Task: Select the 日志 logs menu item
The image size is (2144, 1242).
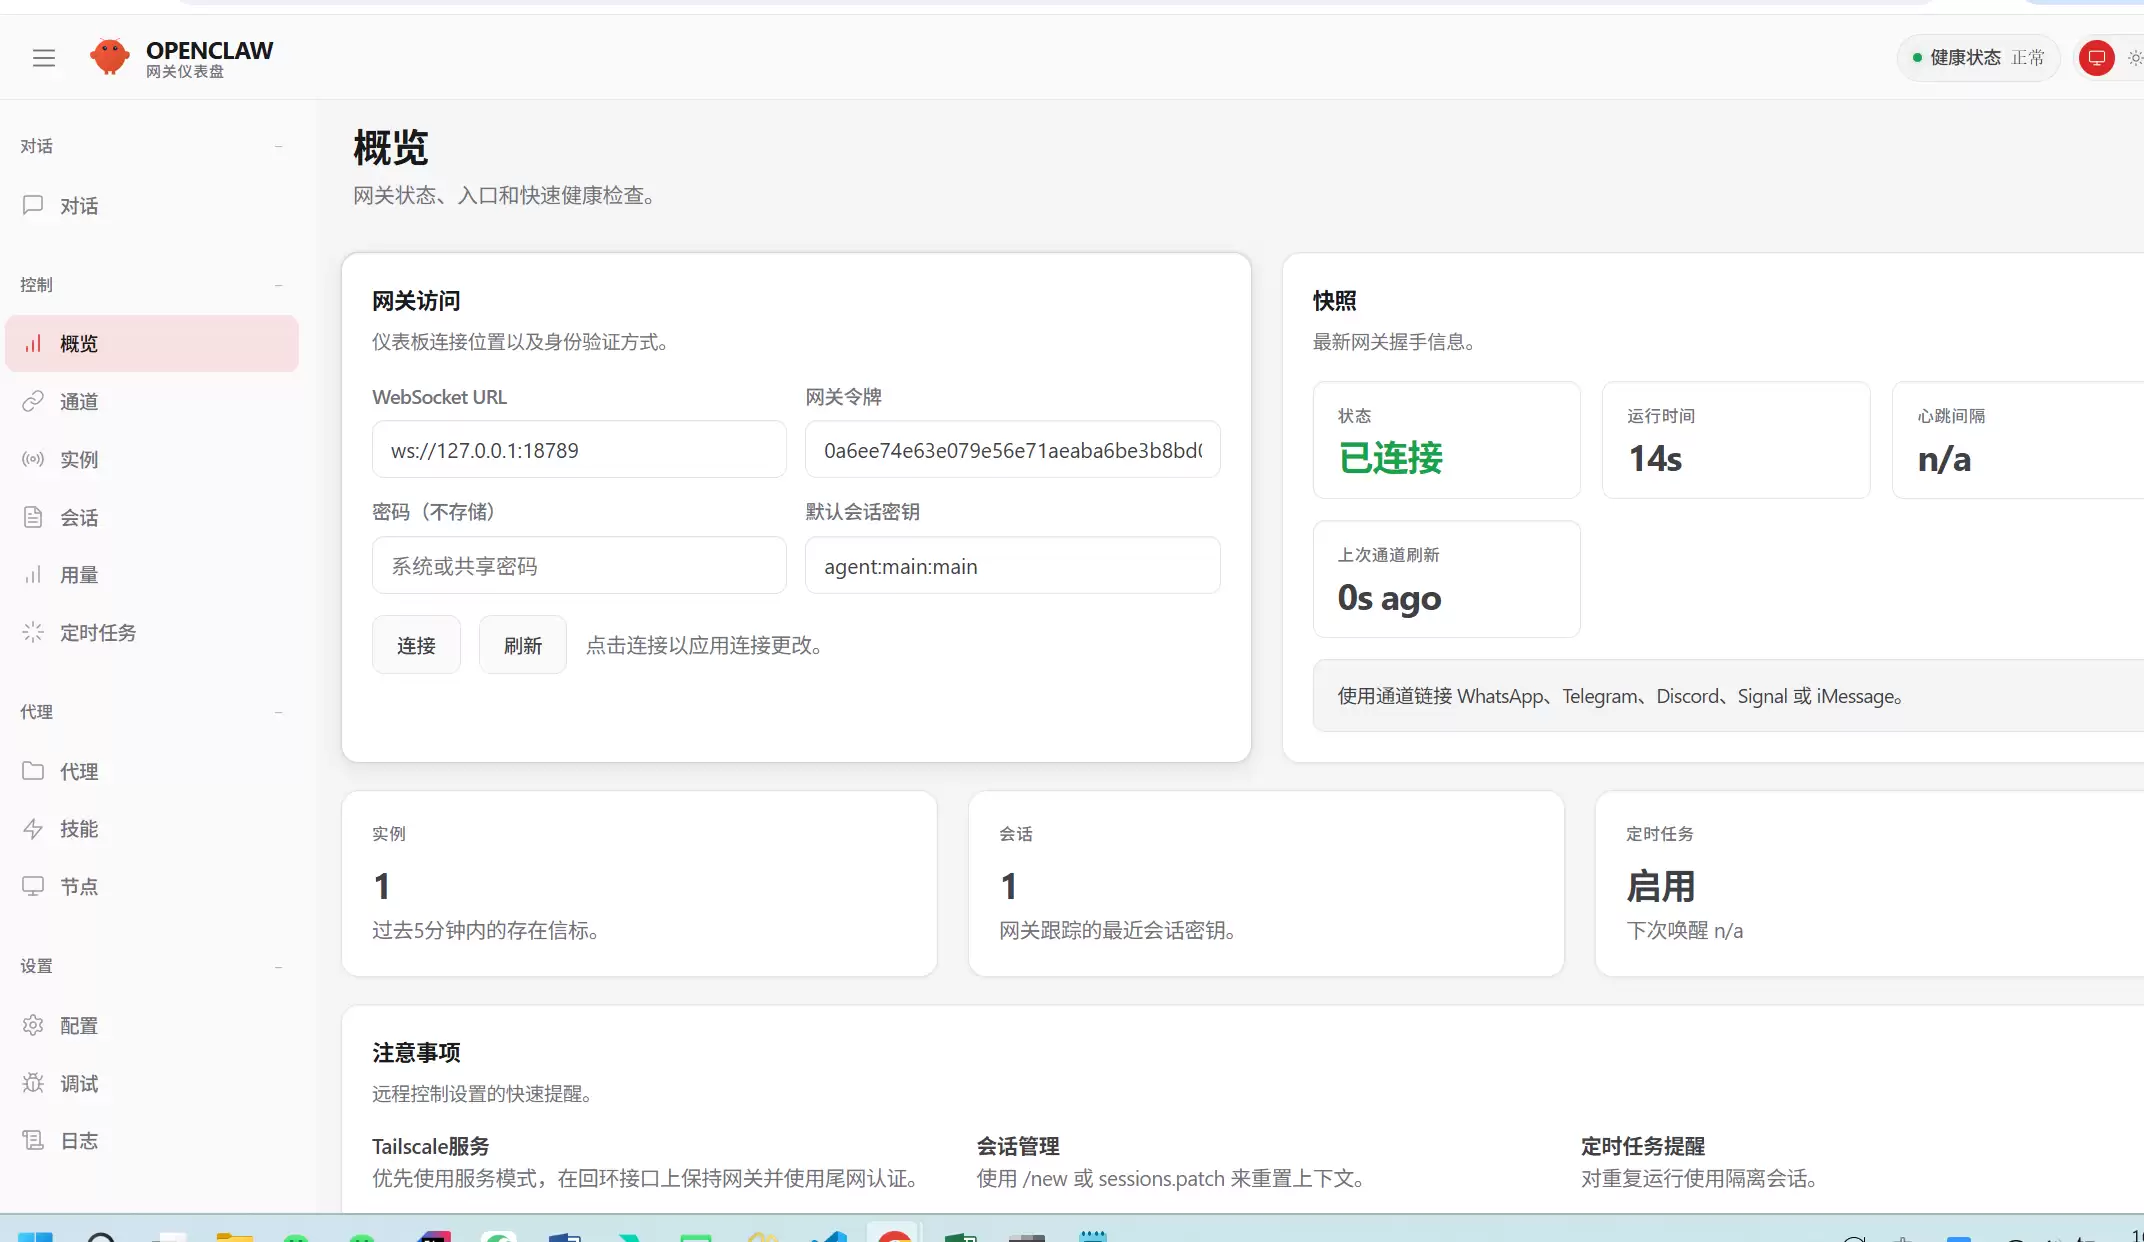Action: click(x=78, y=1141)
